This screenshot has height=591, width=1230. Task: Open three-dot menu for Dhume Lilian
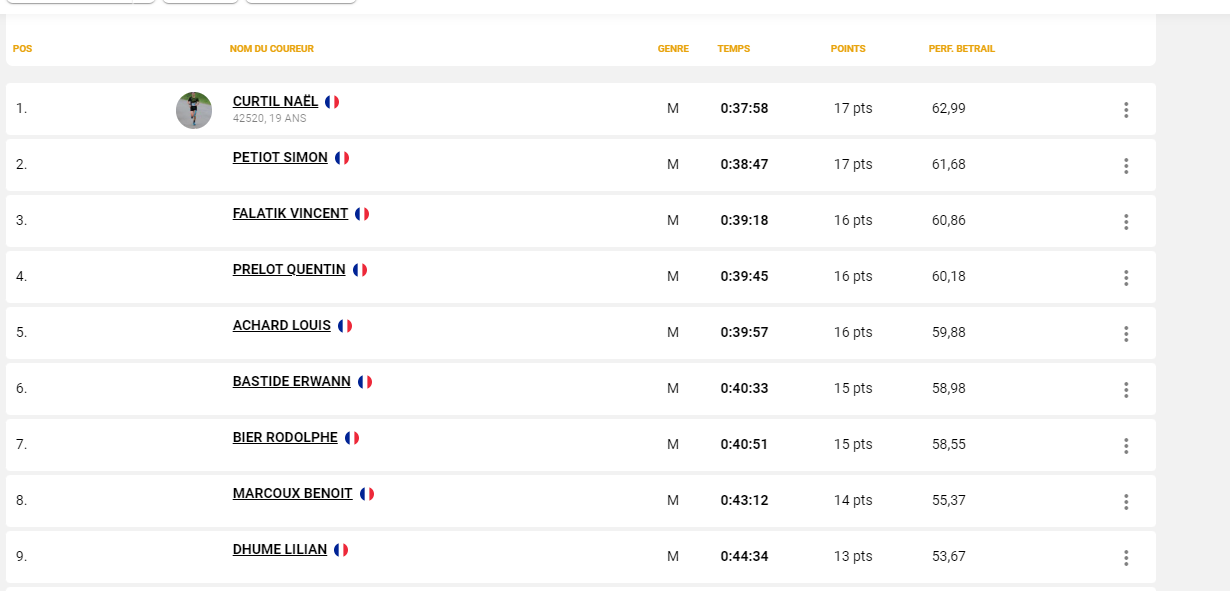point(1126,558)
